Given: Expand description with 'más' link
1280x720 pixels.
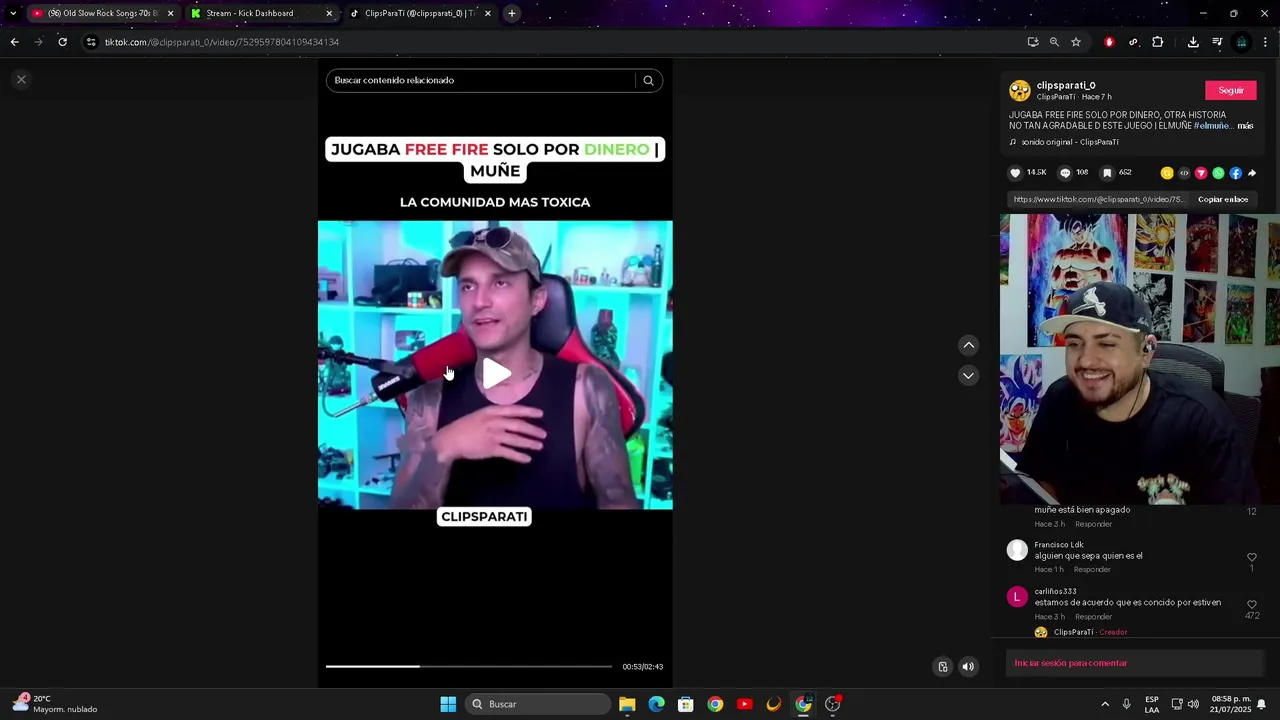Looking at the screenshot, I should pos(1245,126).
